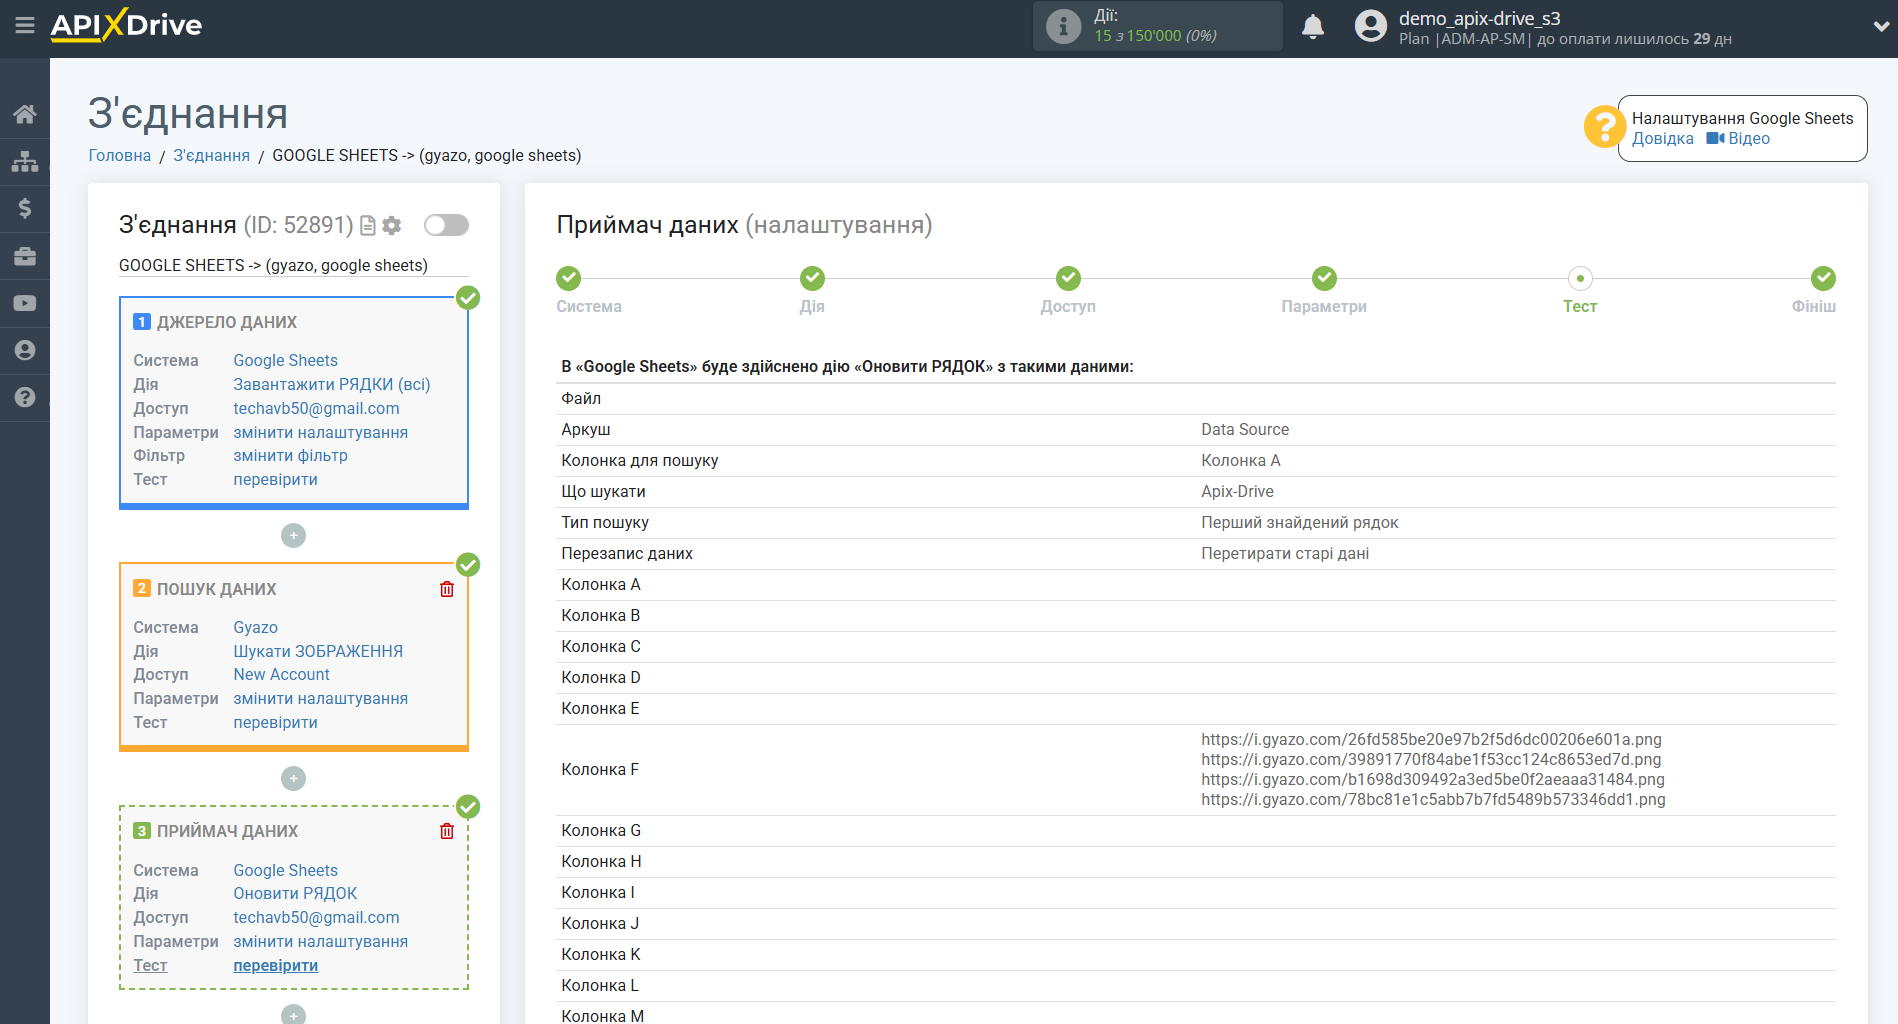The width and height of the screenshot is (1898, 1024).
Task: Delete the ПРИЙМАЧ ДАНИХ block with the trash icon
Action: pos(447,831)
